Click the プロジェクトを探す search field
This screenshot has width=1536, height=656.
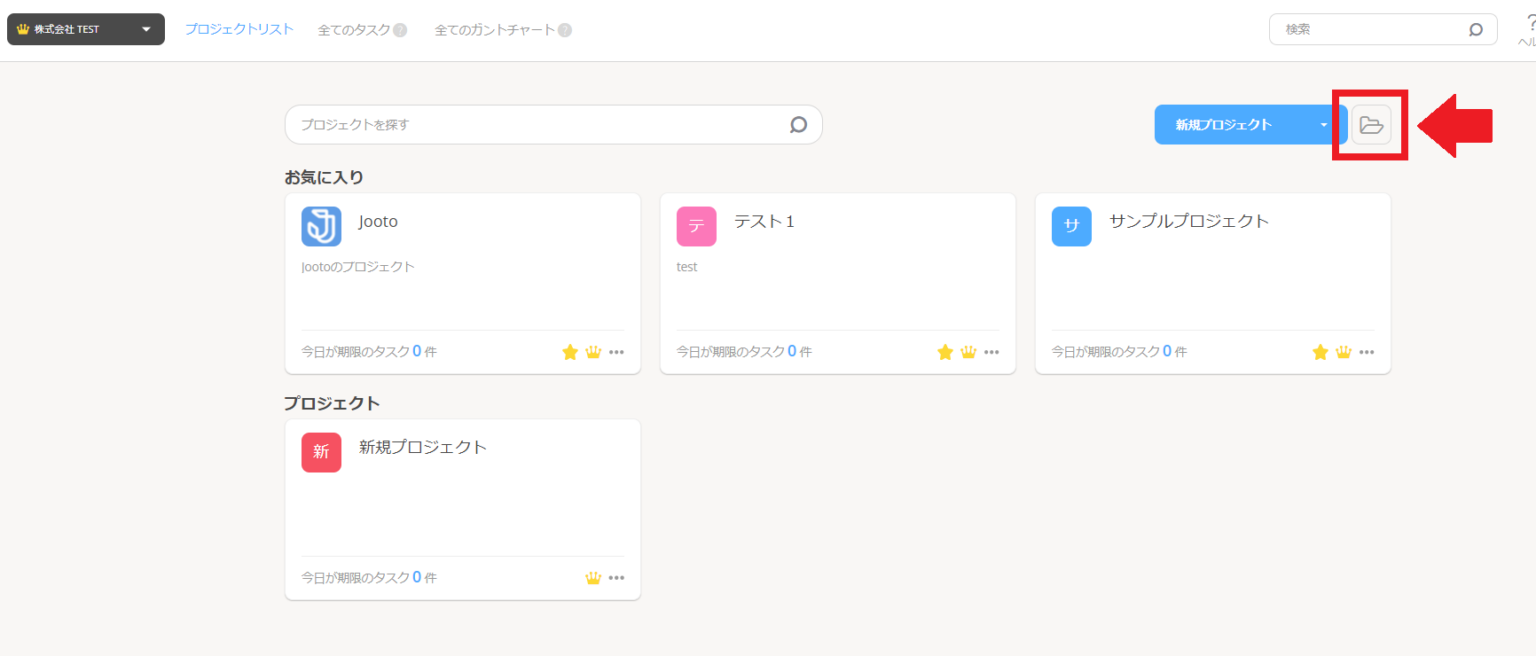pyautogui.click(x=450, y=124)
